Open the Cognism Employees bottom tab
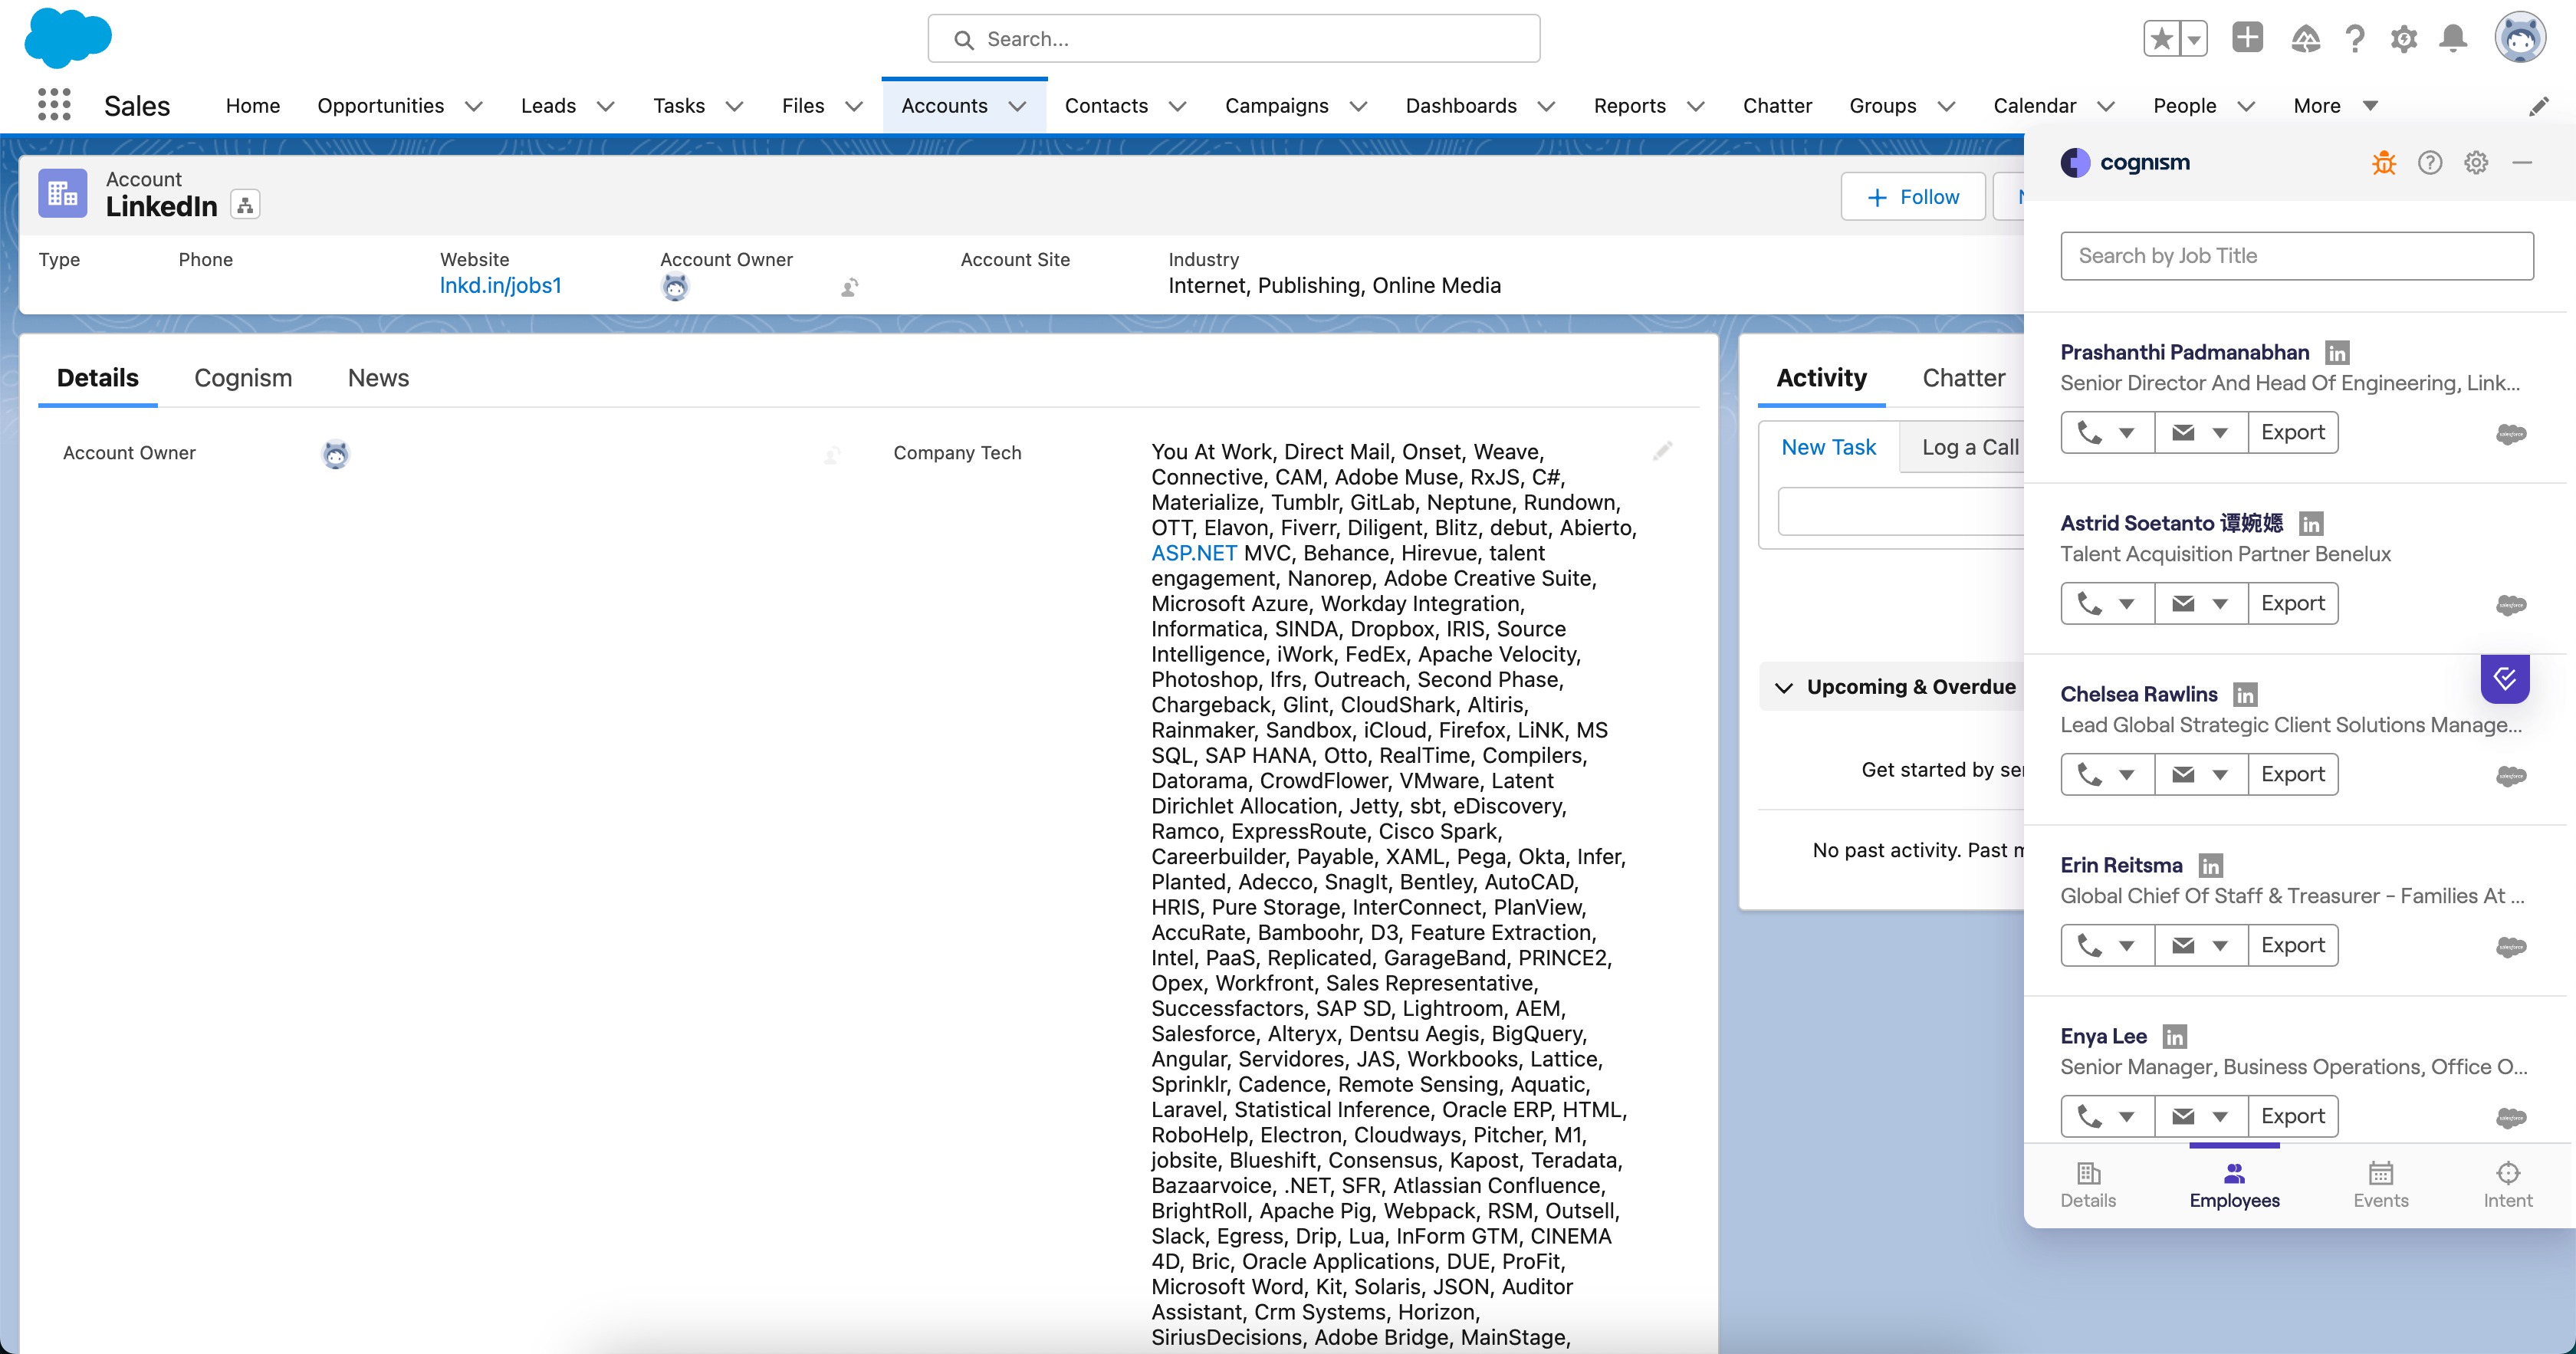The image size is (2576, 1354). click(x=2234, y=1186)
